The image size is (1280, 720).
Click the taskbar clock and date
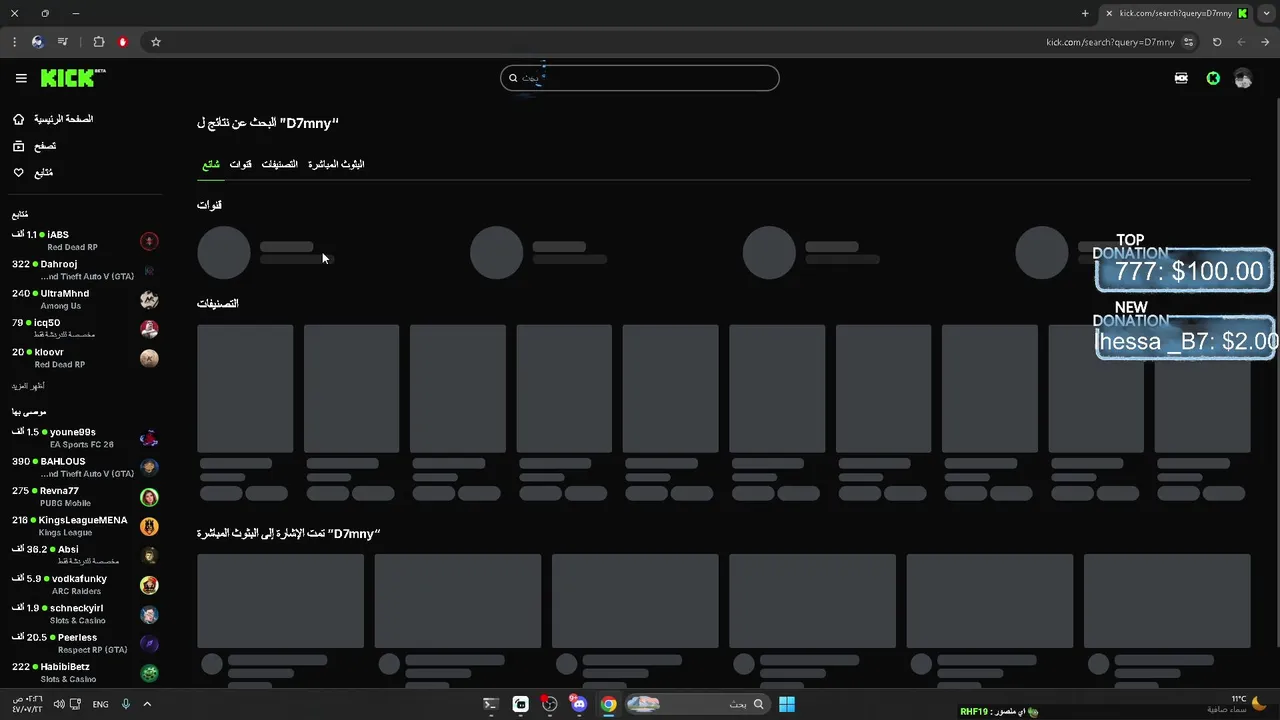[x=27, y=704]
